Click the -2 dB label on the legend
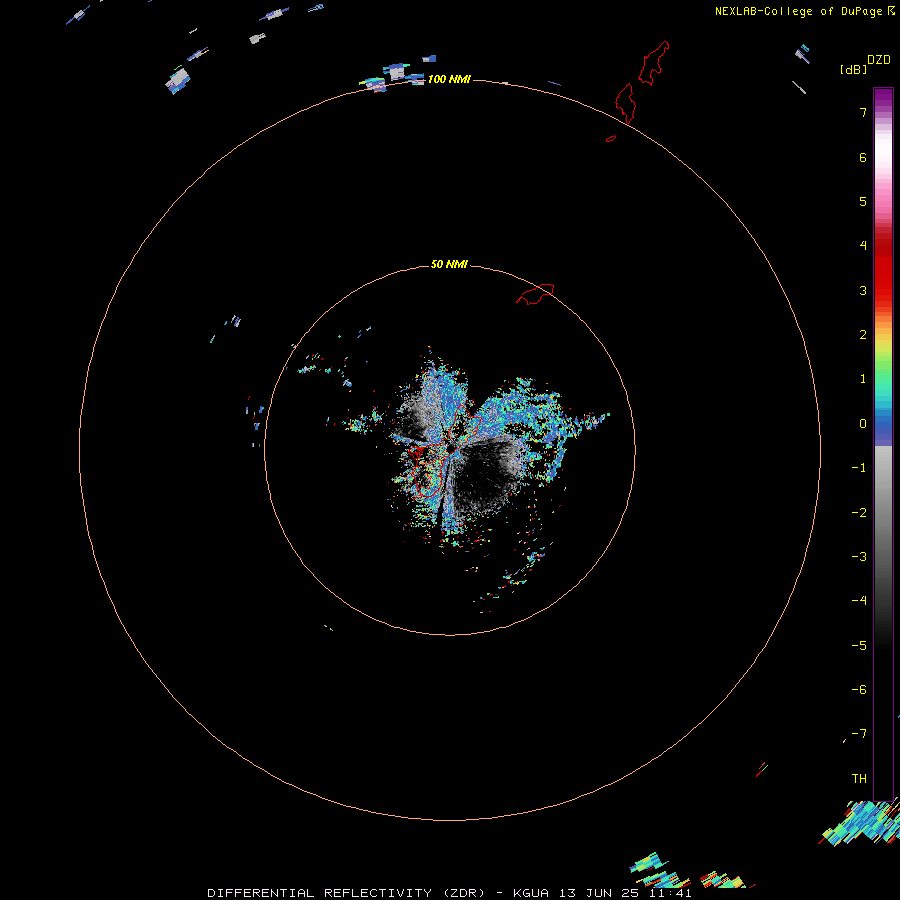Image resolution: width=900 pixels, height=900 pixels. 859,513
